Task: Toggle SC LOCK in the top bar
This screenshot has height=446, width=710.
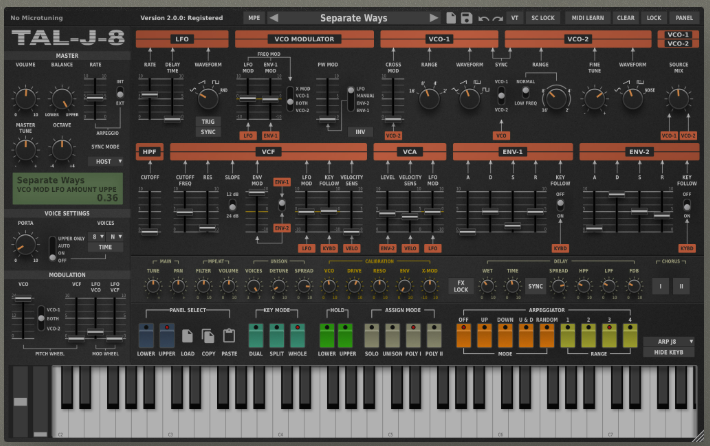Action: point(543,18)
